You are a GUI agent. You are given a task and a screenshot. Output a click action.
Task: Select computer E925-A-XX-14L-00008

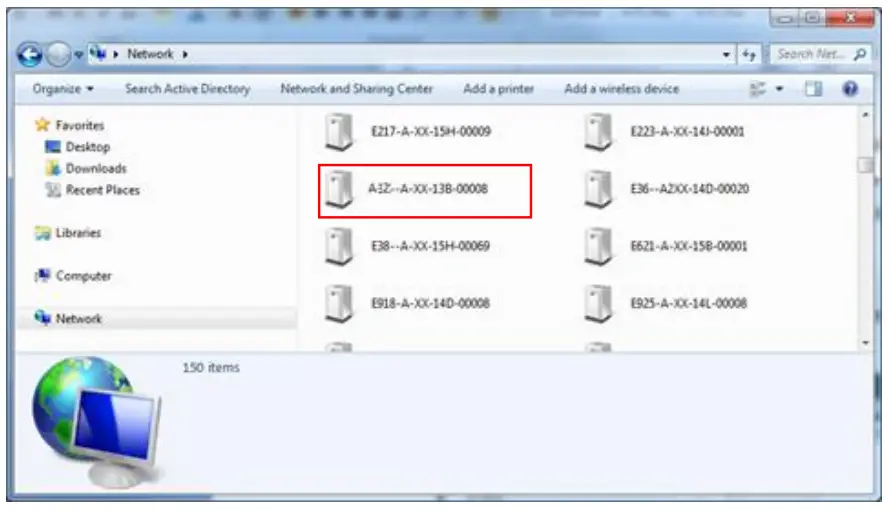coord(688,303)
